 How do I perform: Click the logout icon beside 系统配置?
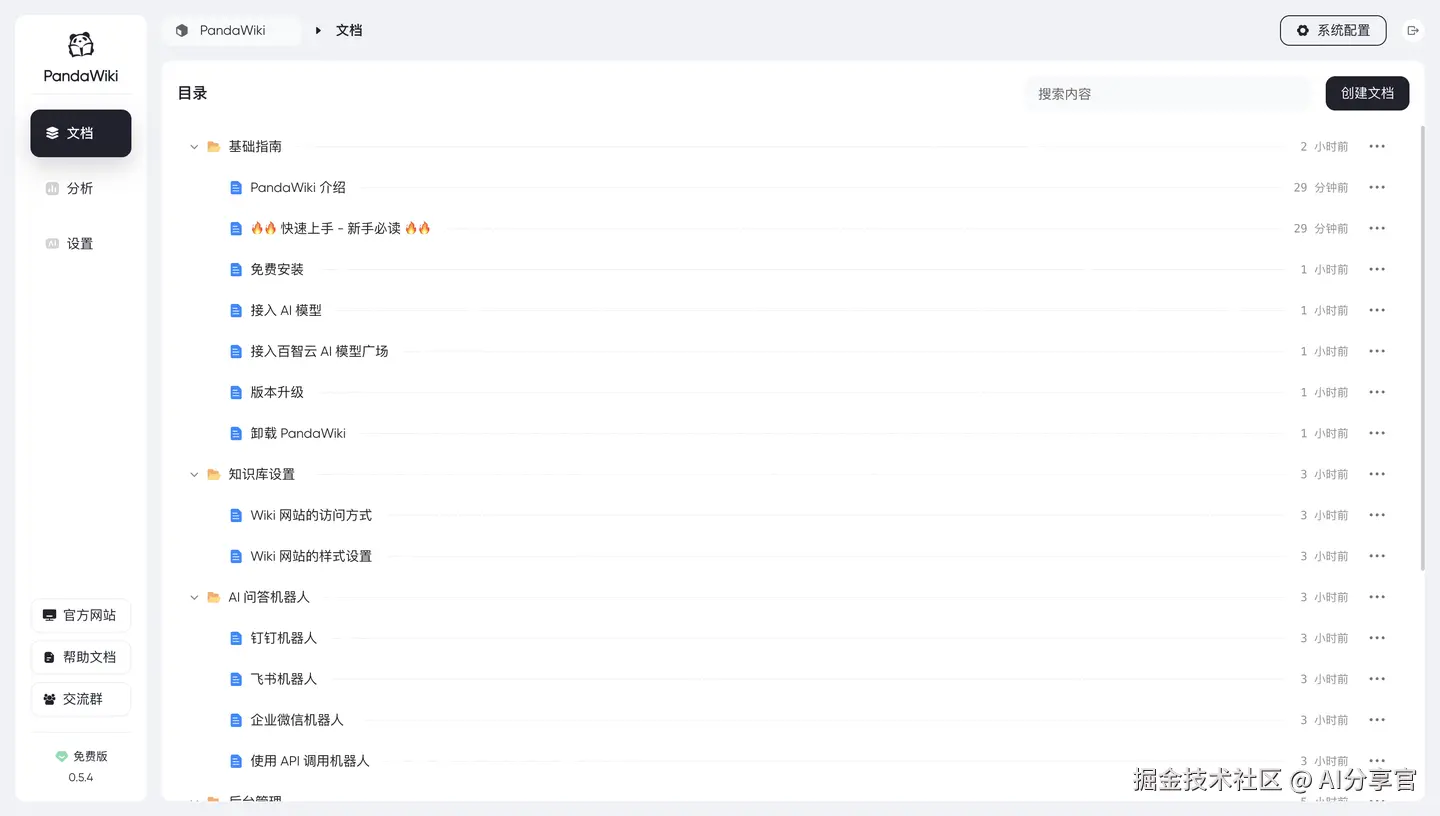point(1413,31)
